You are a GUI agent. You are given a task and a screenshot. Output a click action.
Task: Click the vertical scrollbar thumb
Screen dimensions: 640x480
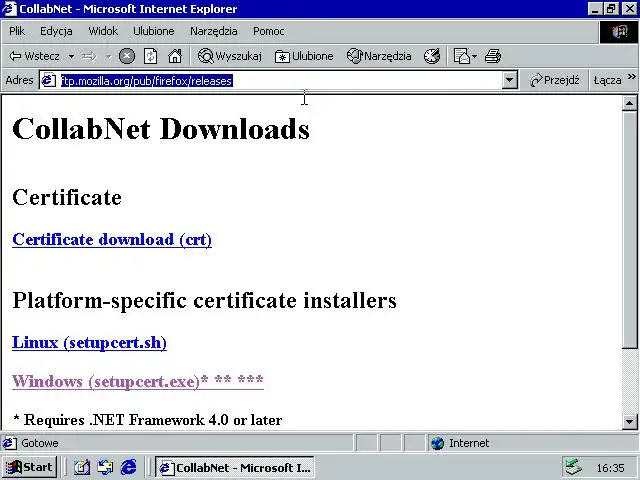tap(629, 229)
